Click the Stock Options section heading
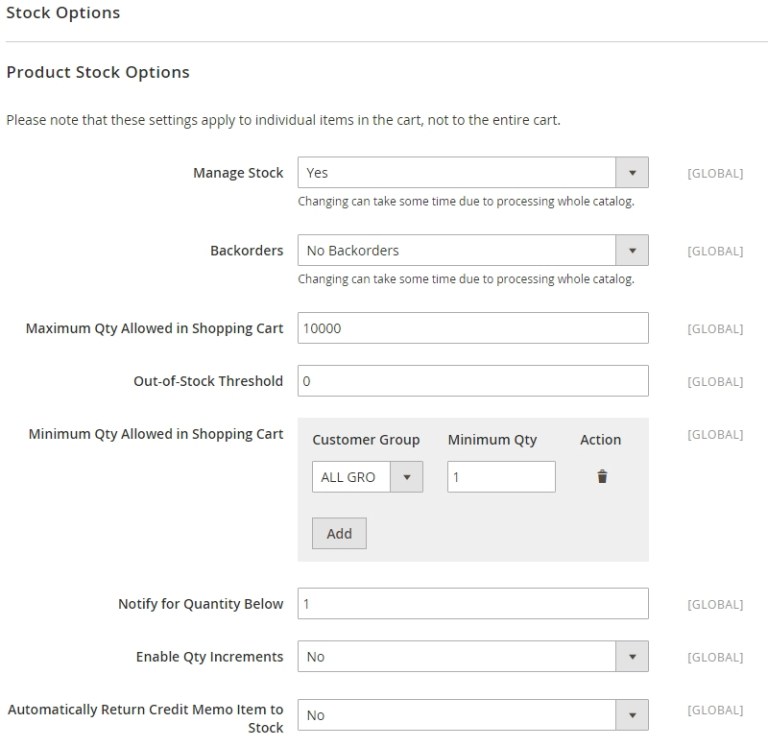 (x=63, y=13)
